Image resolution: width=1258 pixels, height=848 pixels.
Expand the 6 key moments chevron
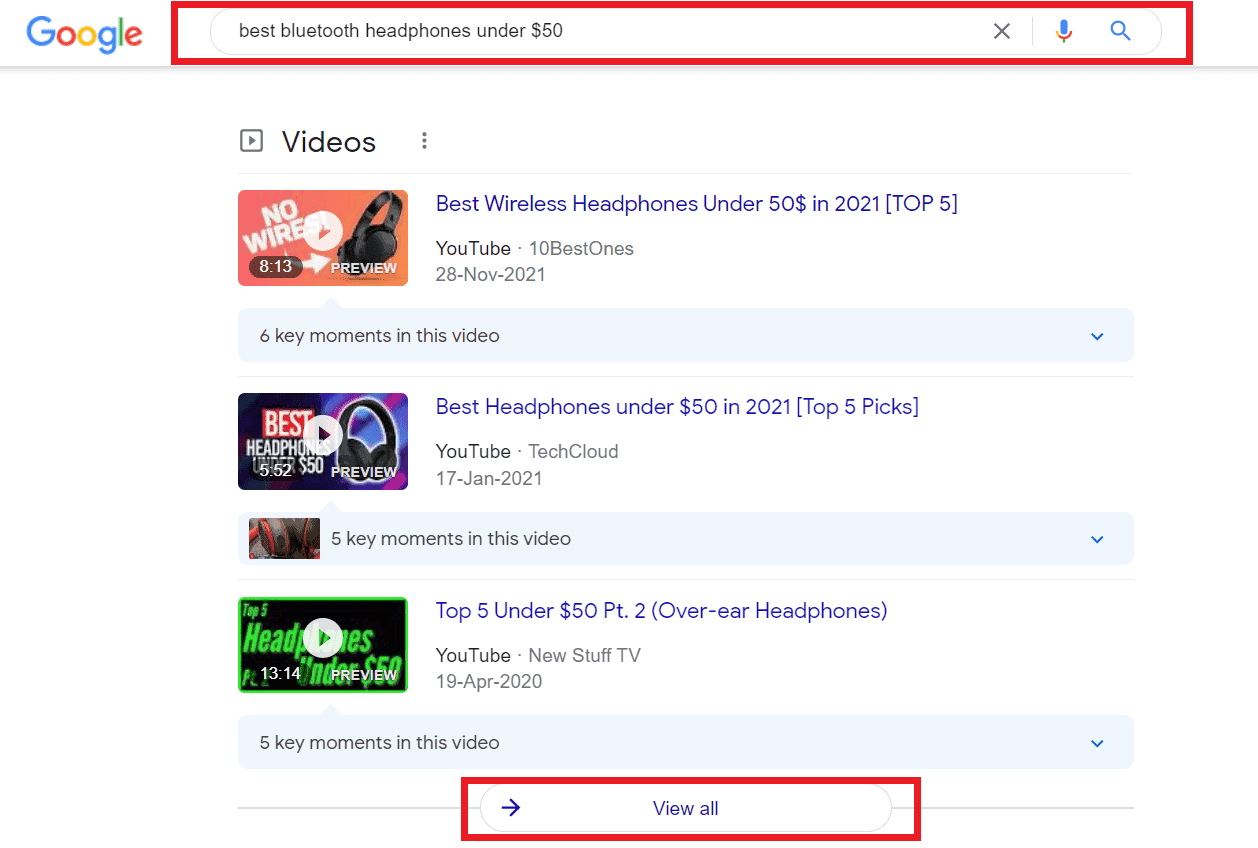click(1097, 336)
